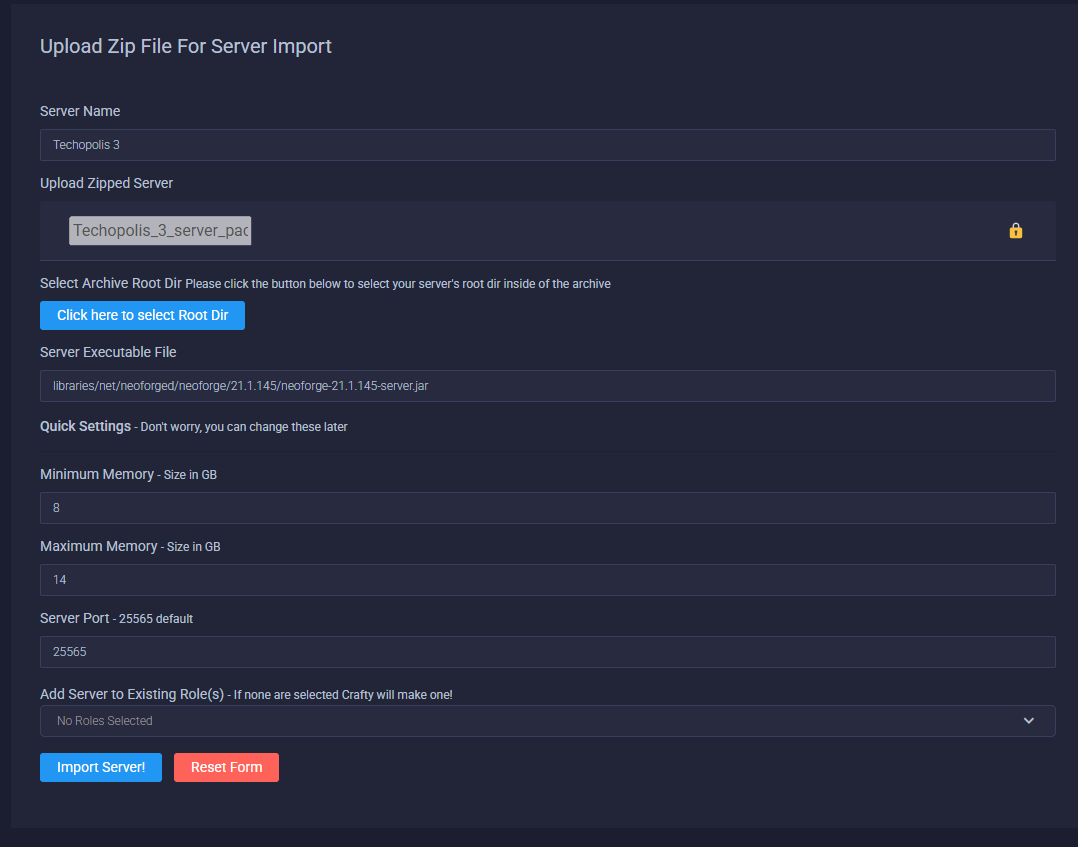Open the No Roles Selected dropdown
The image size is (1078, 847).
546,721
